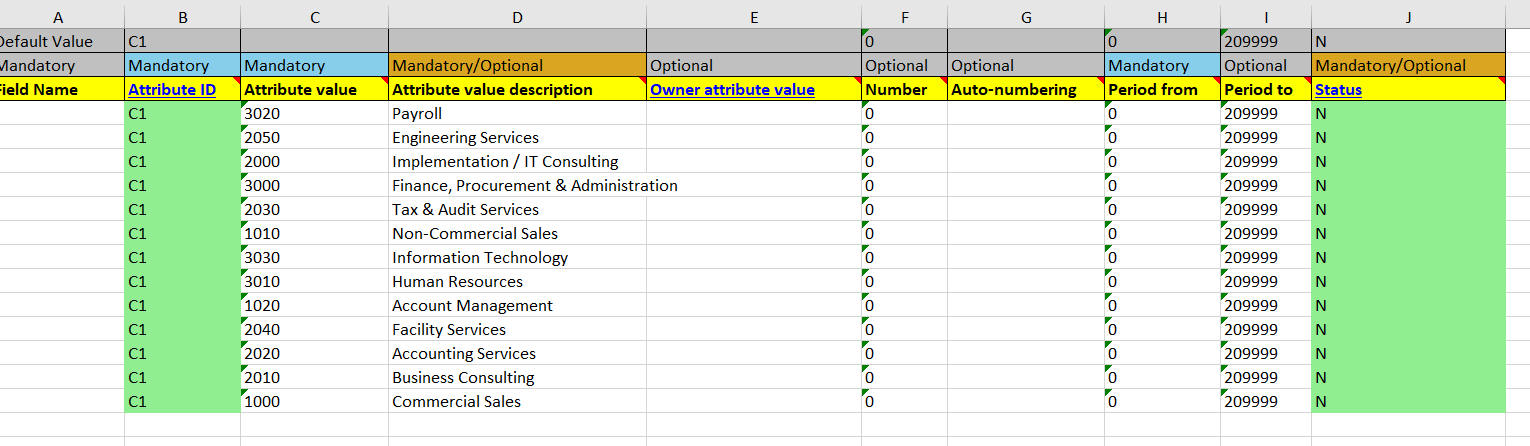Select attribute value 3000 cell
The image size is (1530, 446).
[314, 185]
